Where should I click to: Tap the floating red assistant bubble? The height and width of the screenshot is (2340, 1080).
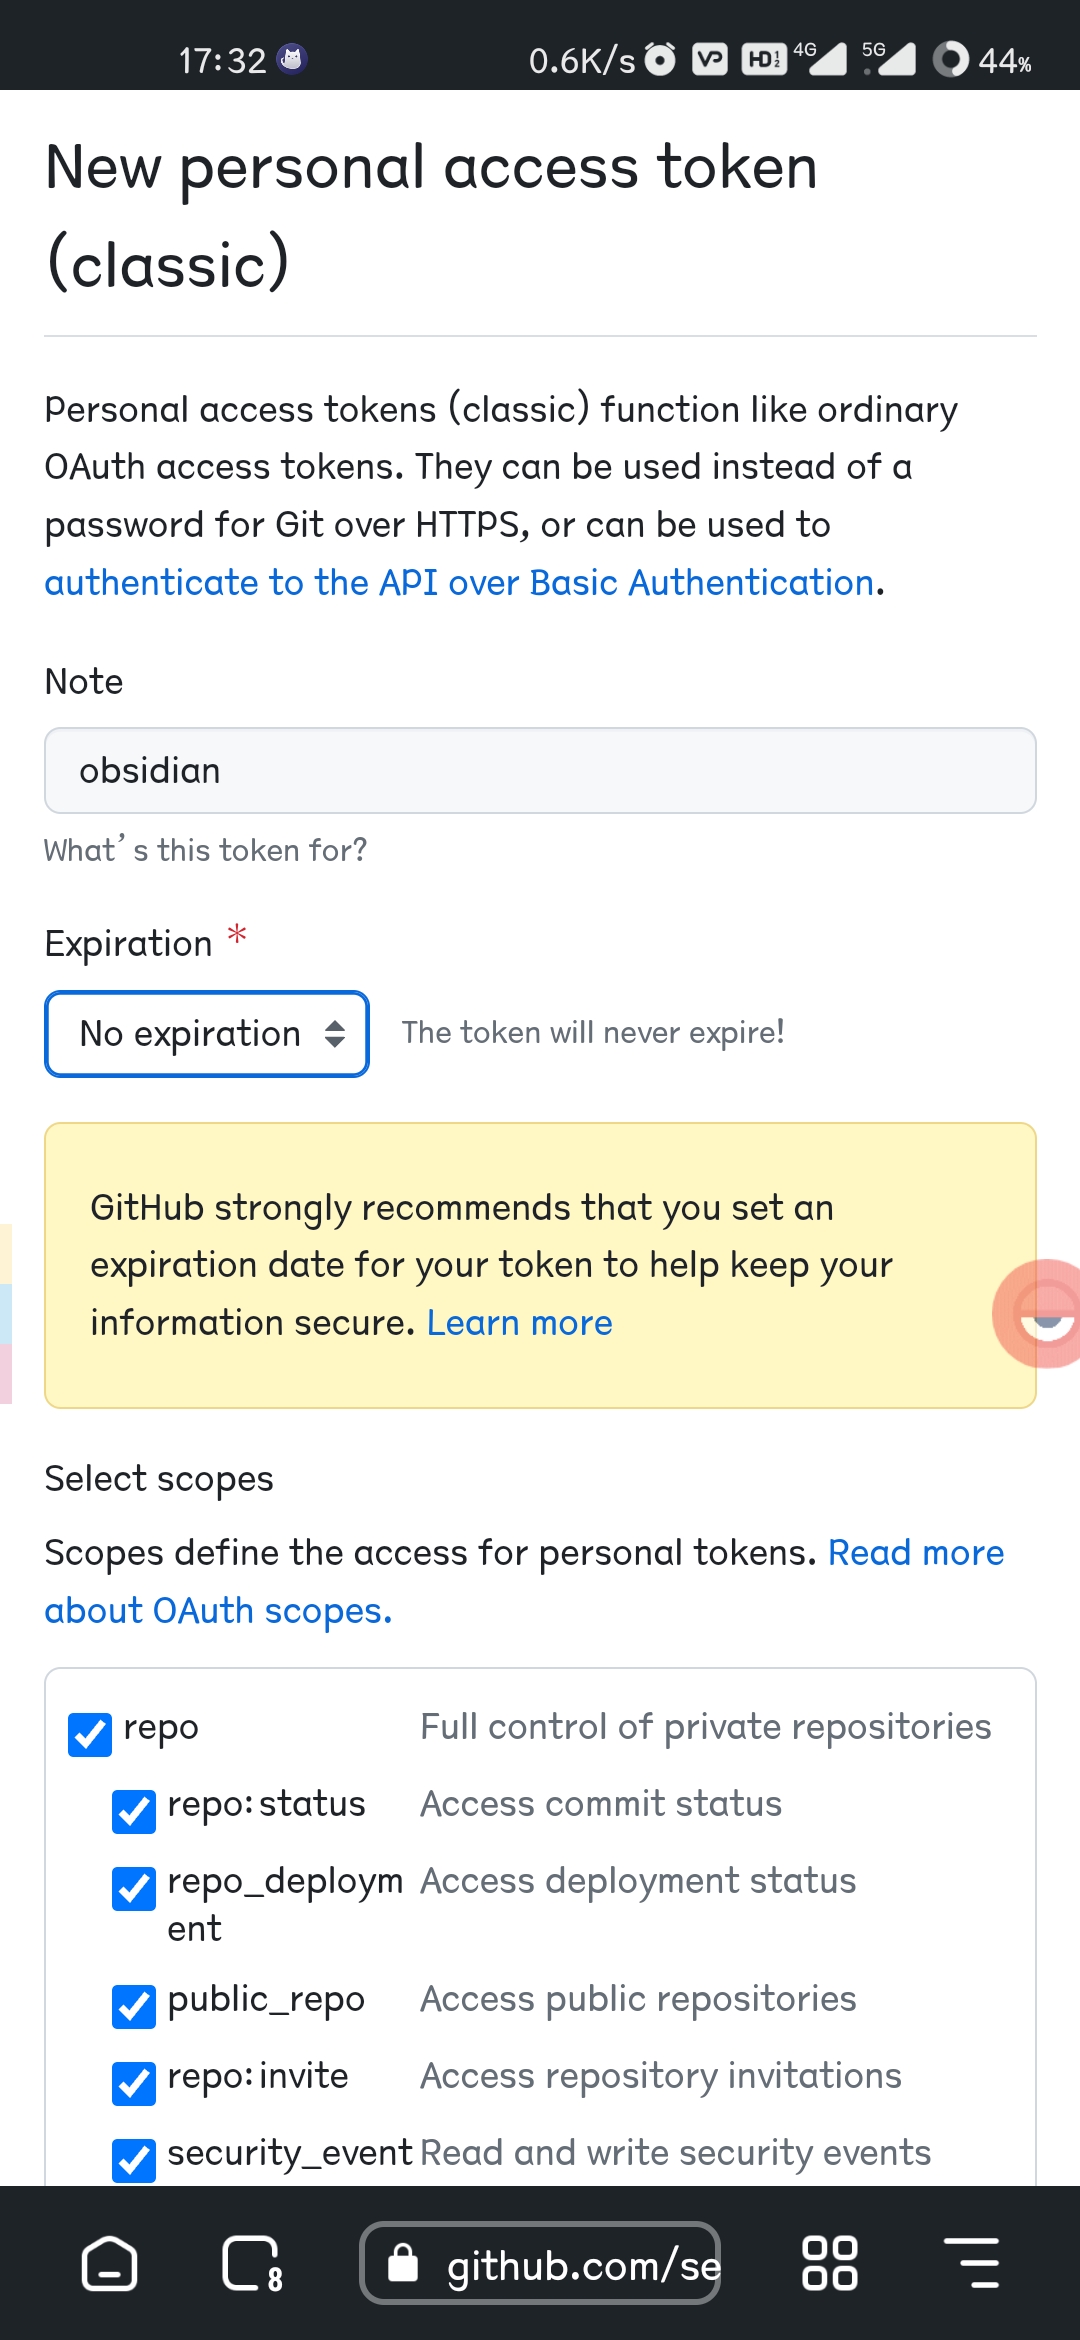click(1042, 1313)
